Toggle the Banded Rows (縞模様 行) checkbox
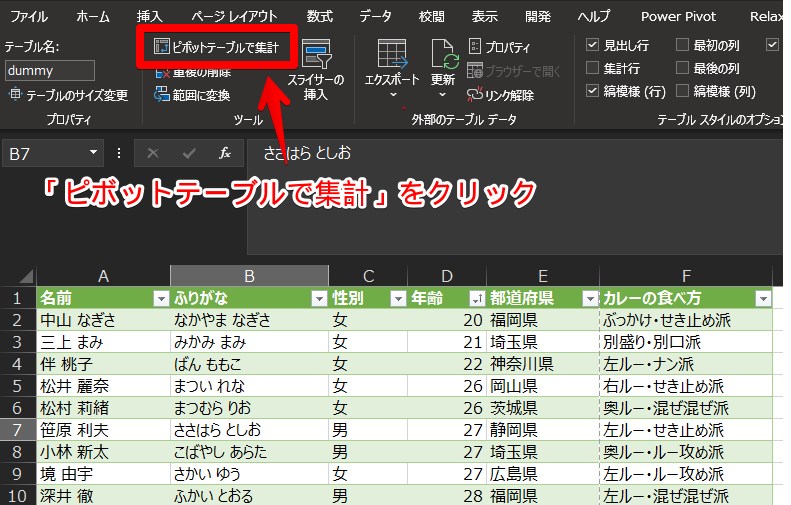Image resolution: width=791 pixels, height=505 pixels. point(592,92)
